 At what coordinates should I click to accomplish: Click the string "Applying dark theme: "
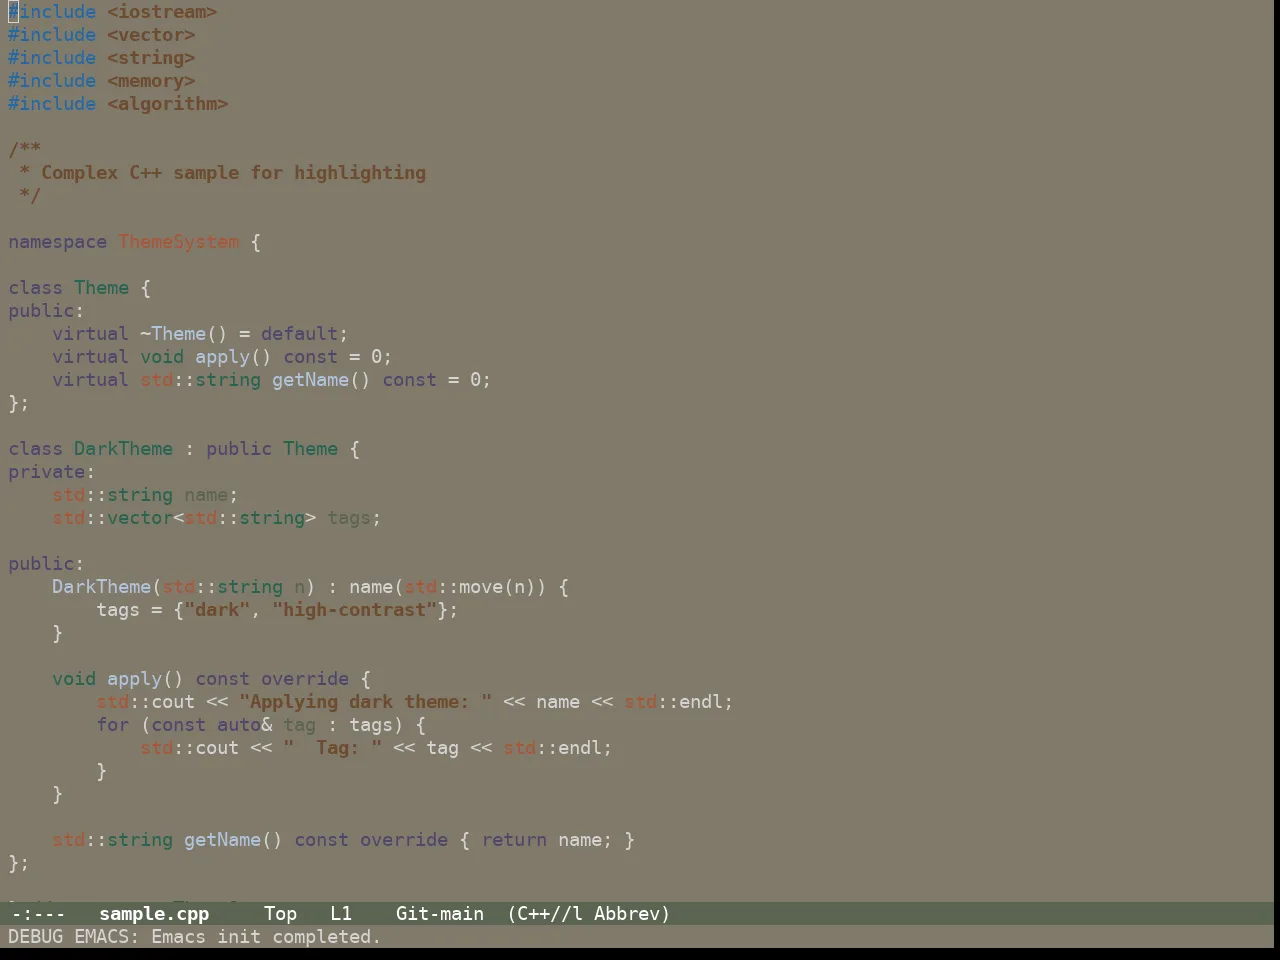pos(366,702)
